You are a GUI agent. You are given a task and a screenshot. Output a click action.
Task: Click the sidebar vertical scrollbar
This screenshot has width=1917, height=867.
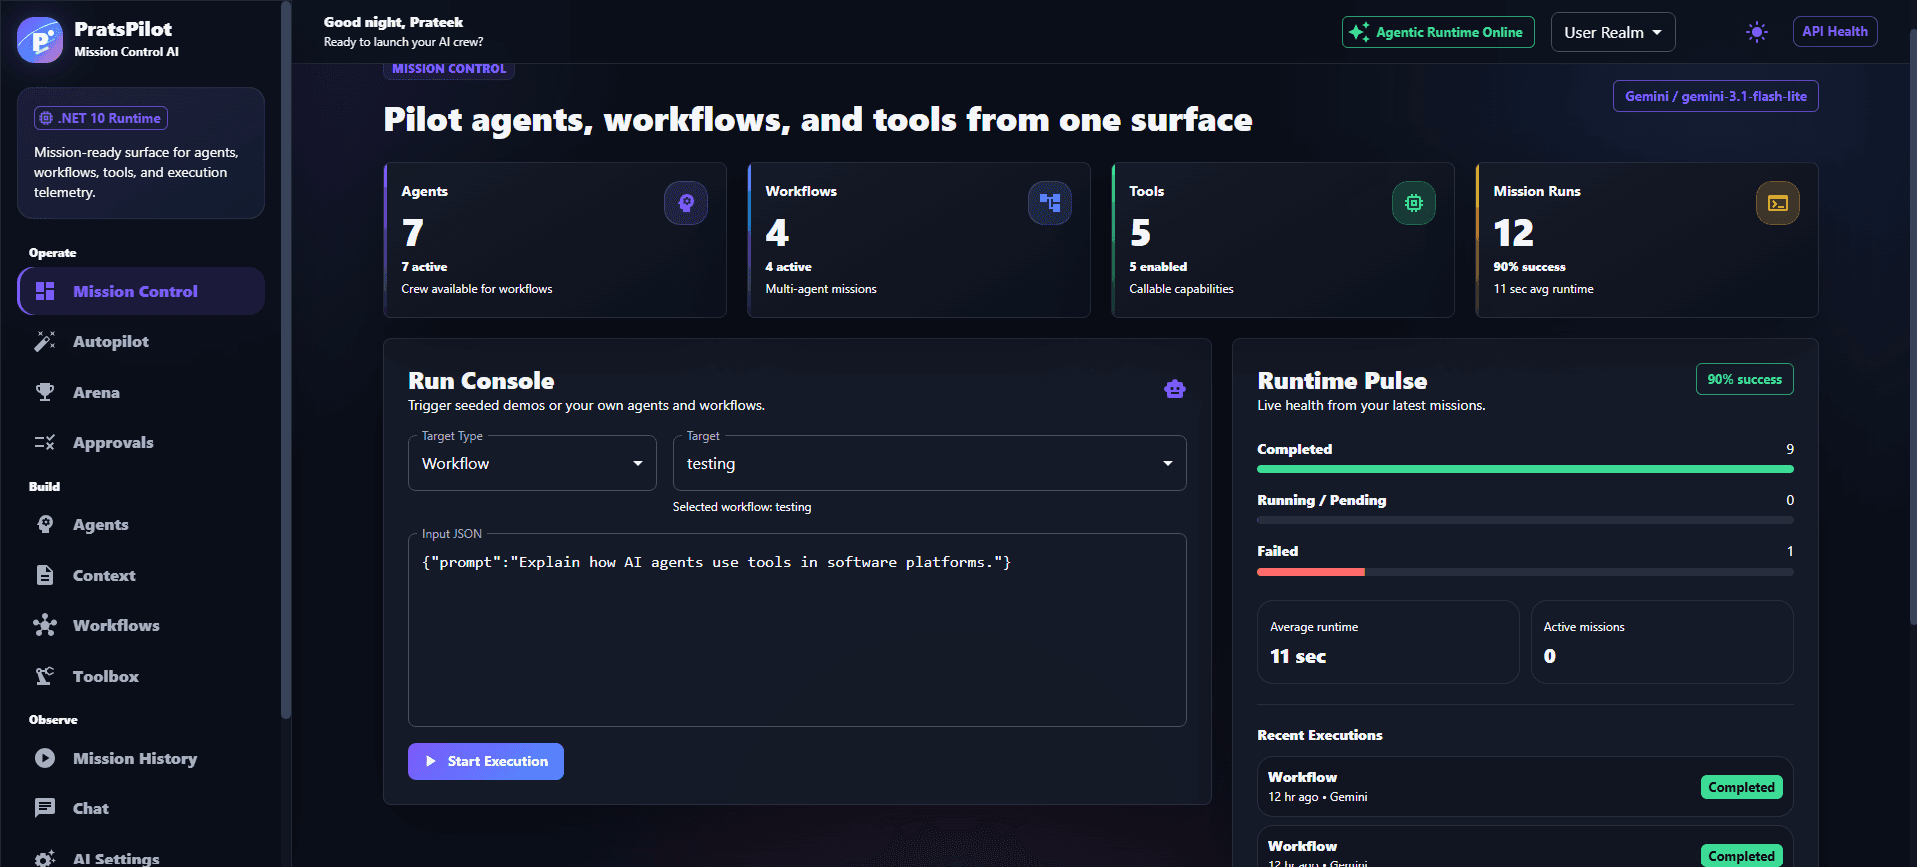[x=286, y=360]
